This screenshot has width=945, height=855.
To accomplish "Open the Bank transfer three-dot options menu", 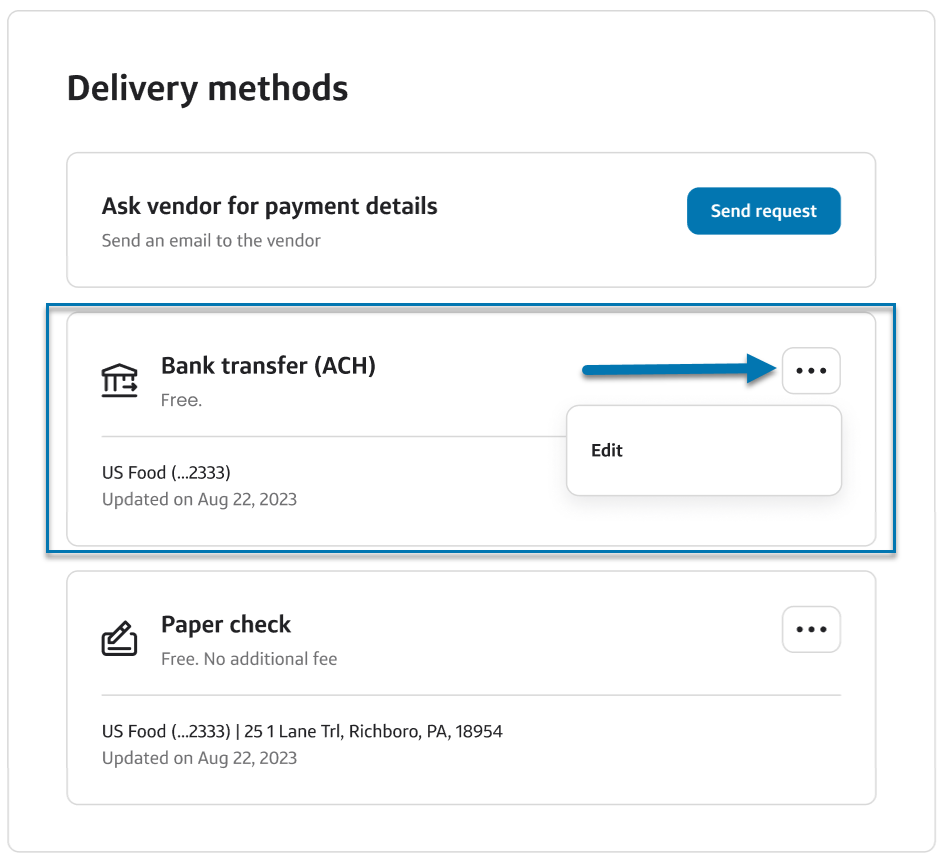I will pos(811,371).
